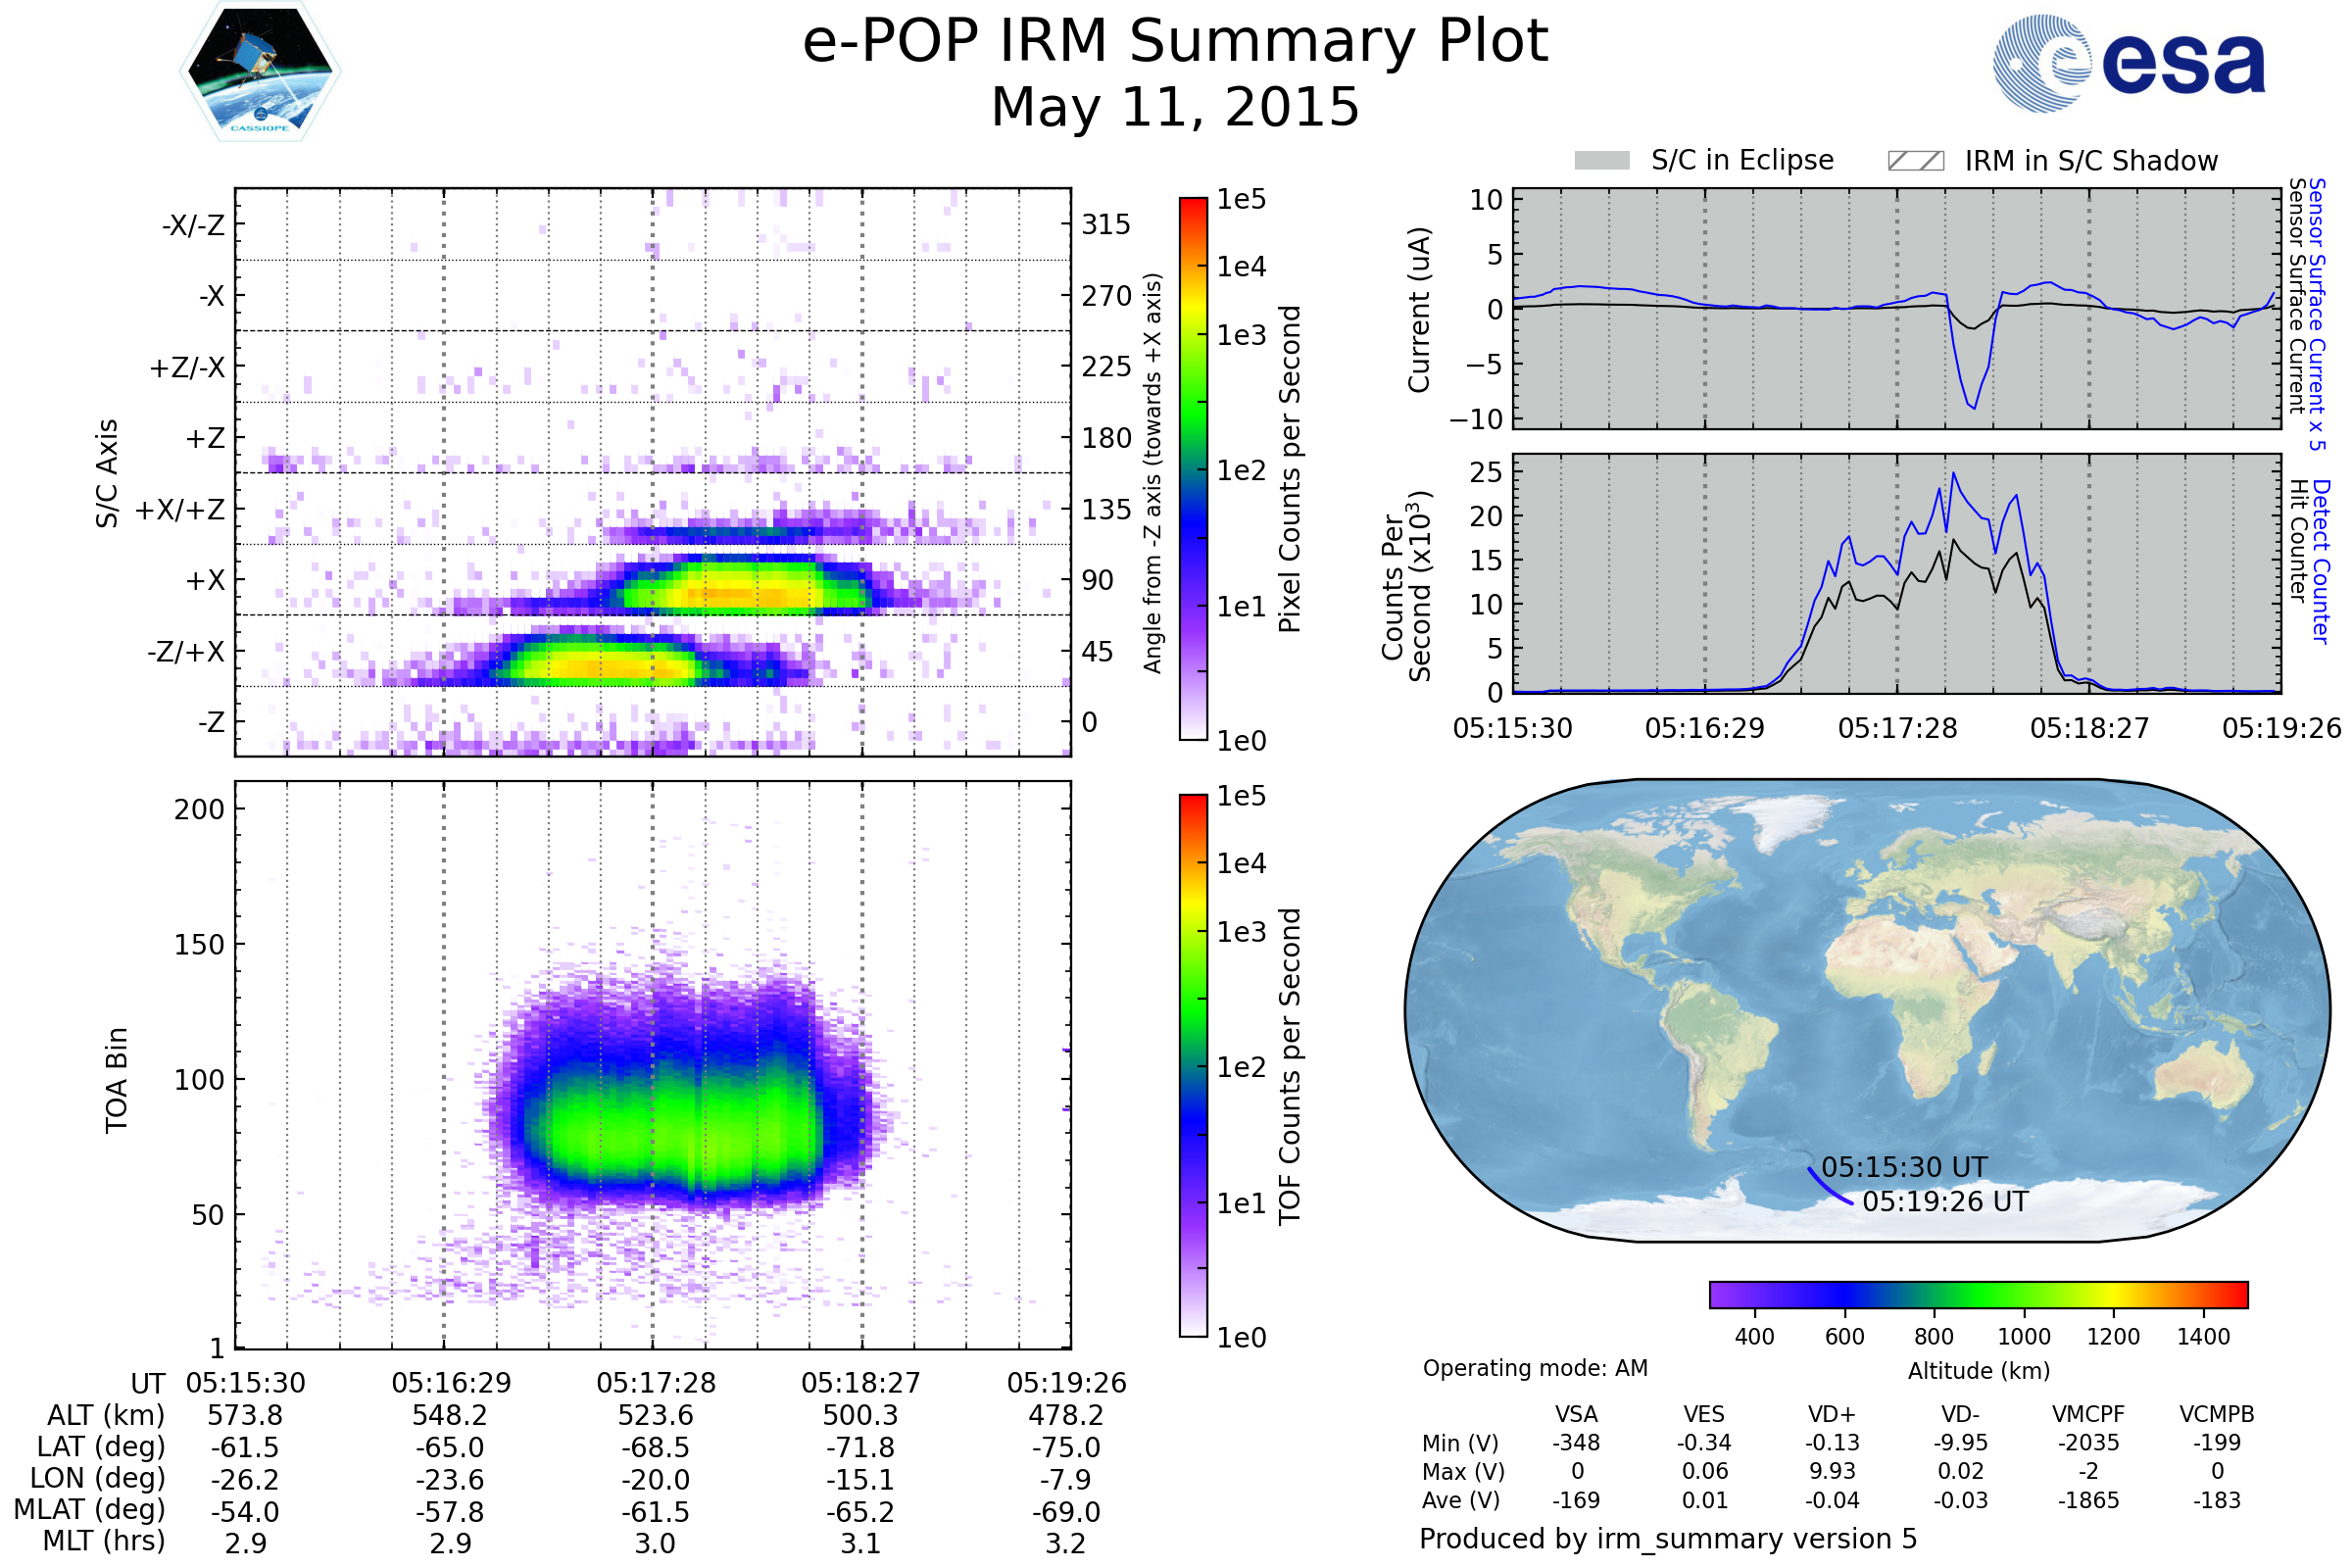Click the Altitude (km) horizontal colorbar

coord(1978,1294)
